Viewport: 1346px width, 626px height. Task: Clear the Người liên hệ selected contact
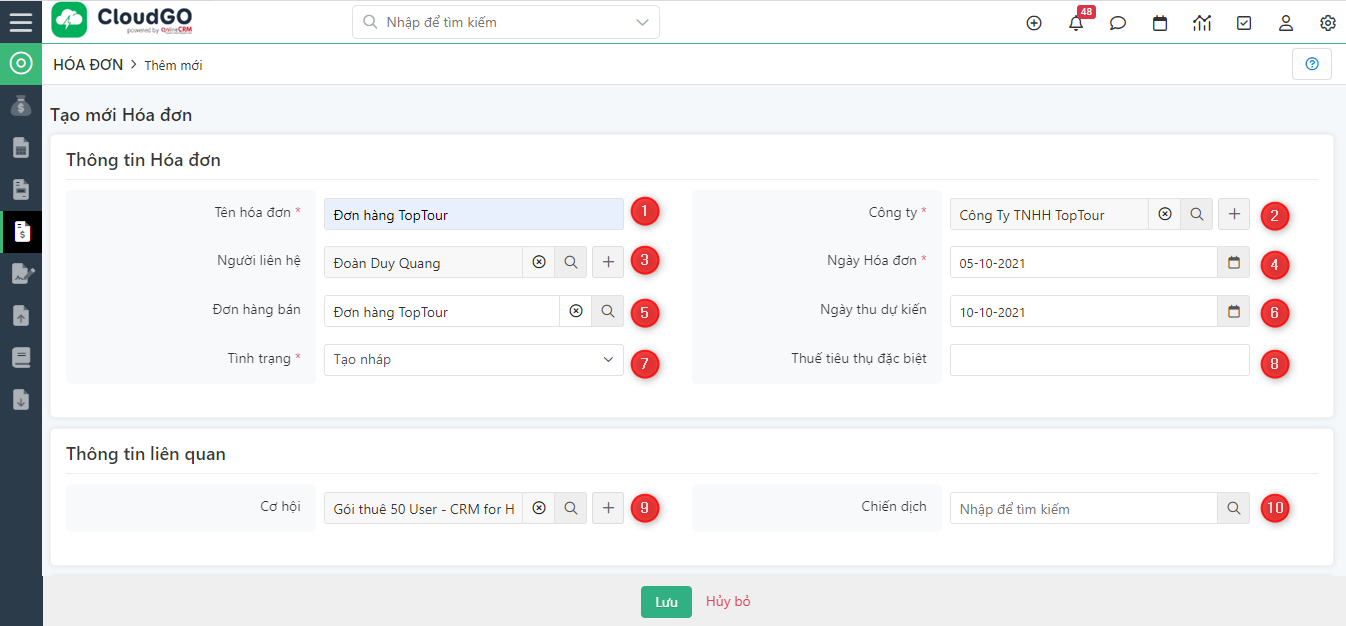click(x=539, y=262)
